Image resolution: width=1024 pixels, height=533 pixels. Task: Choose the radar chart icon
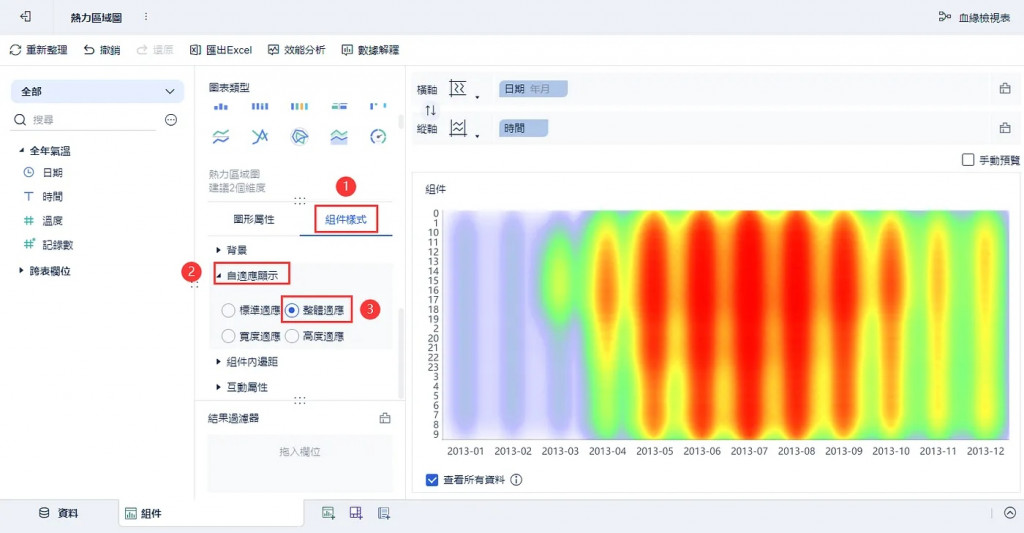(x=300, y=137)
